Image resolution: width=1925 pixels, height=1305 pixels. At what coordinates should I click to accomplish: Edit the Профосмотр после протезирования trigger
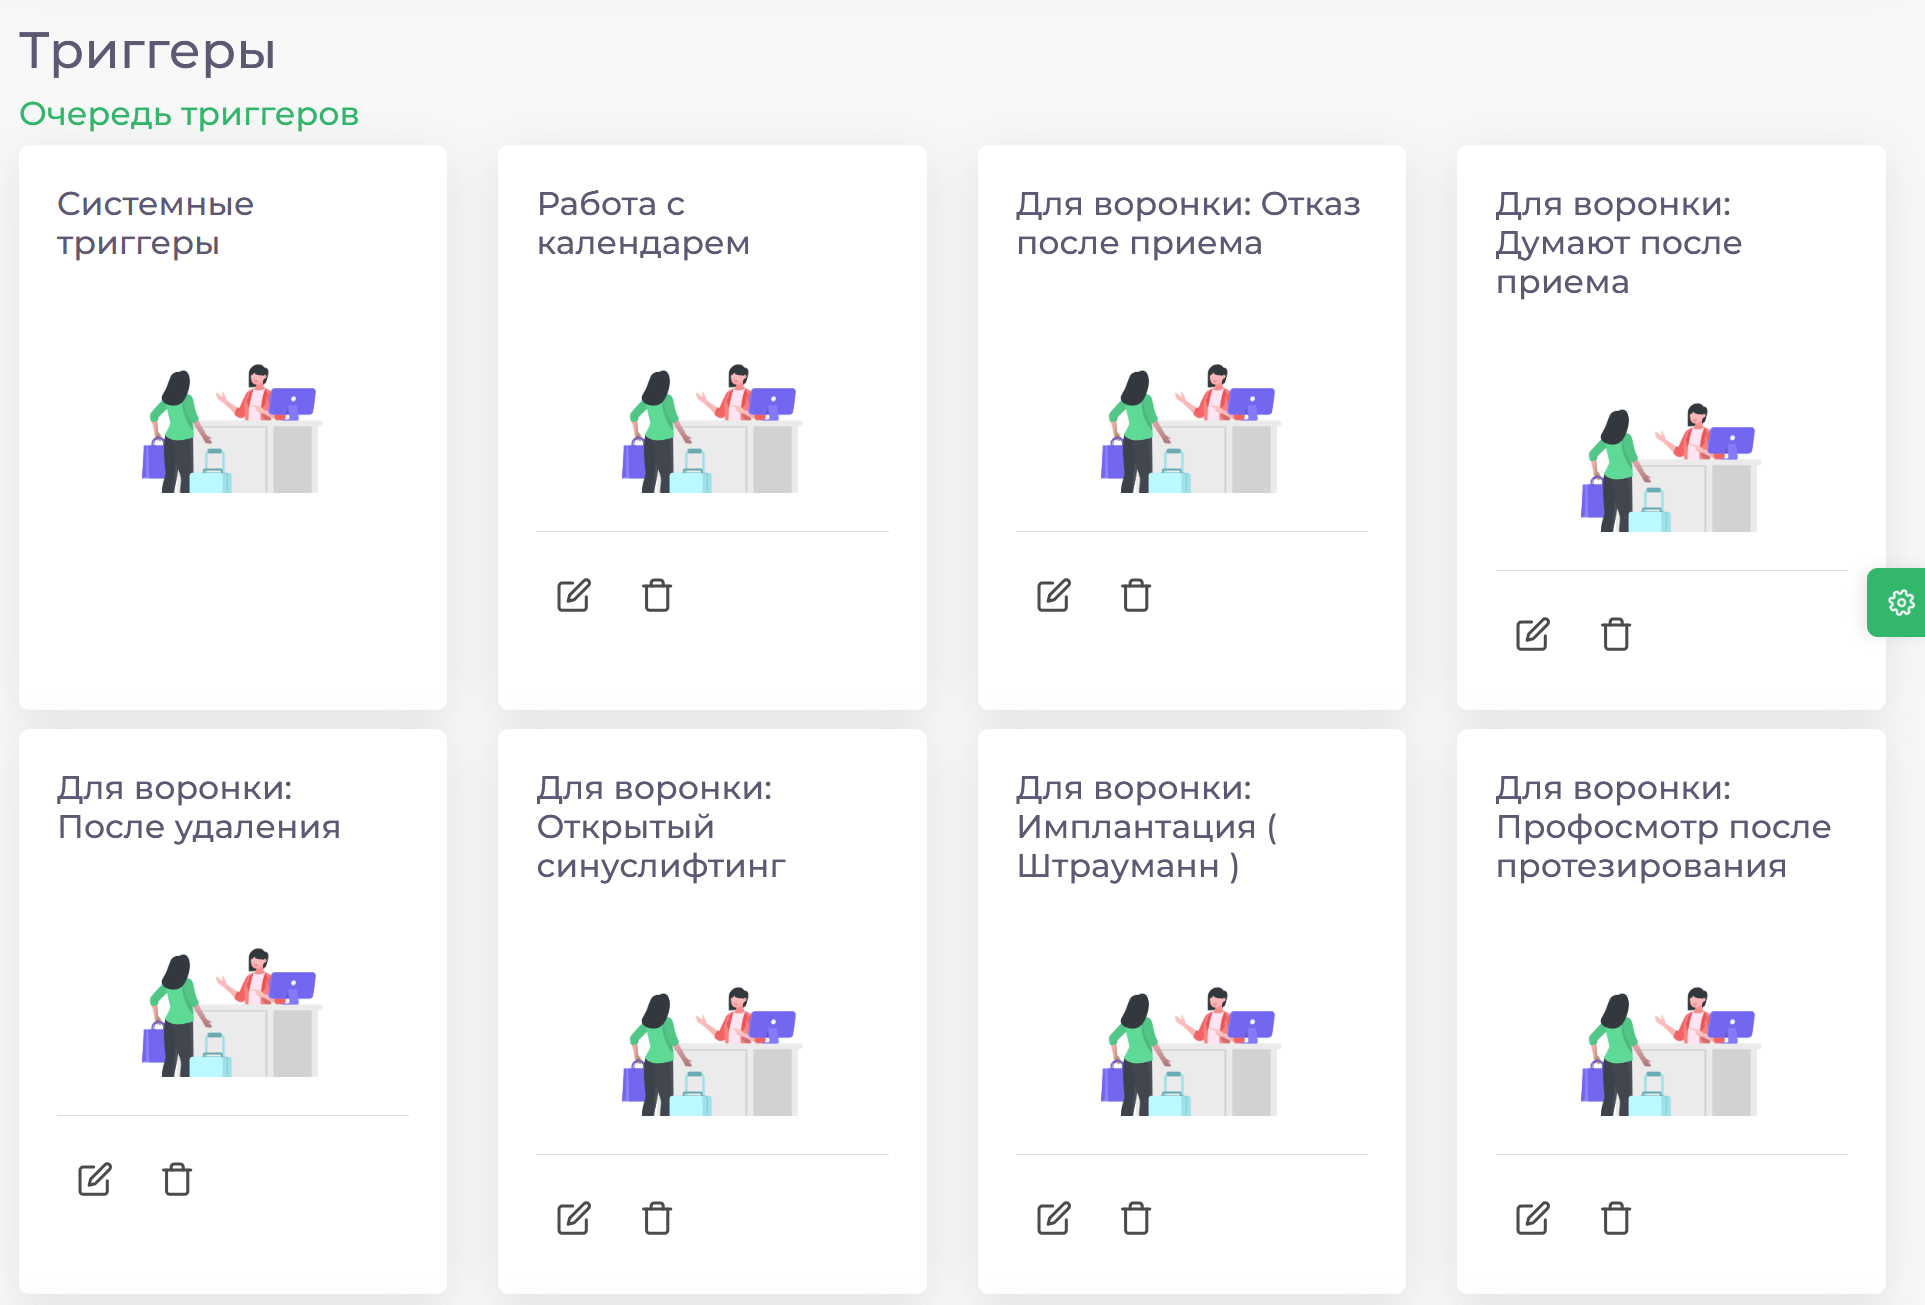tap(1533, 1218)
